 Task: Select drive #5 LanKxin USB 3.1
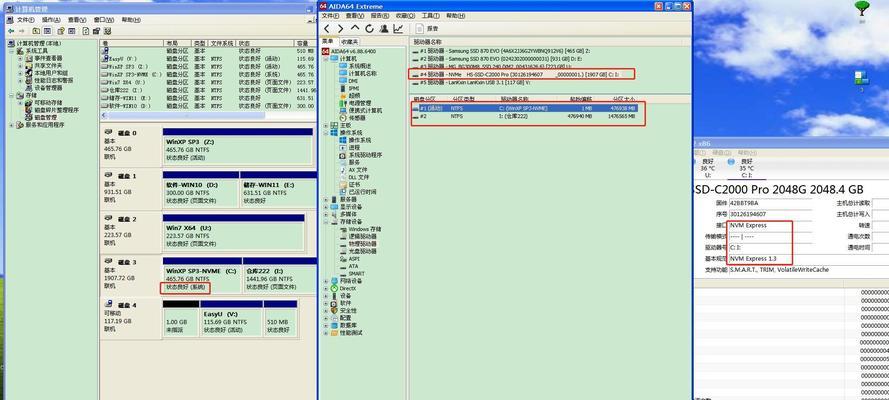(472, 82)
